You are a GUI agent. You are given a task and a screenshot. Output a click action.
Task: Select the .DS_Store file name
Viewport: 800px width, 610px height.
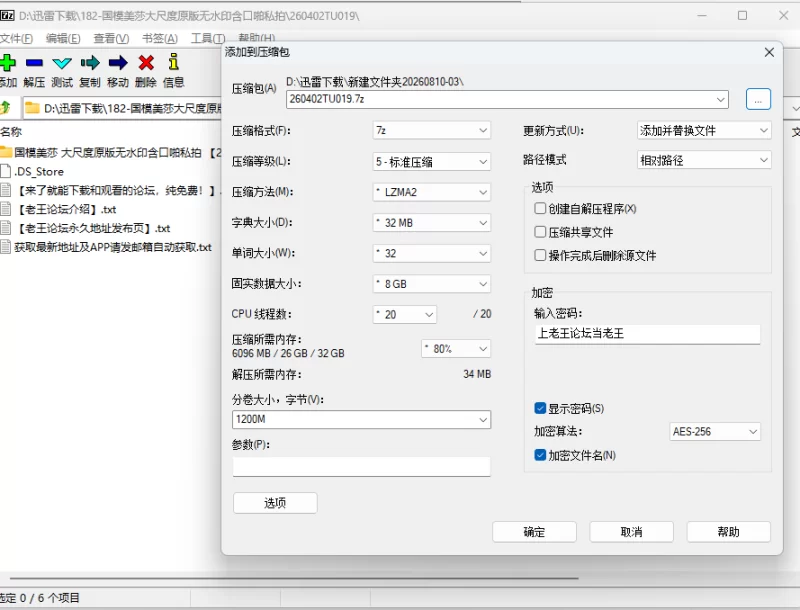(39, 171)
